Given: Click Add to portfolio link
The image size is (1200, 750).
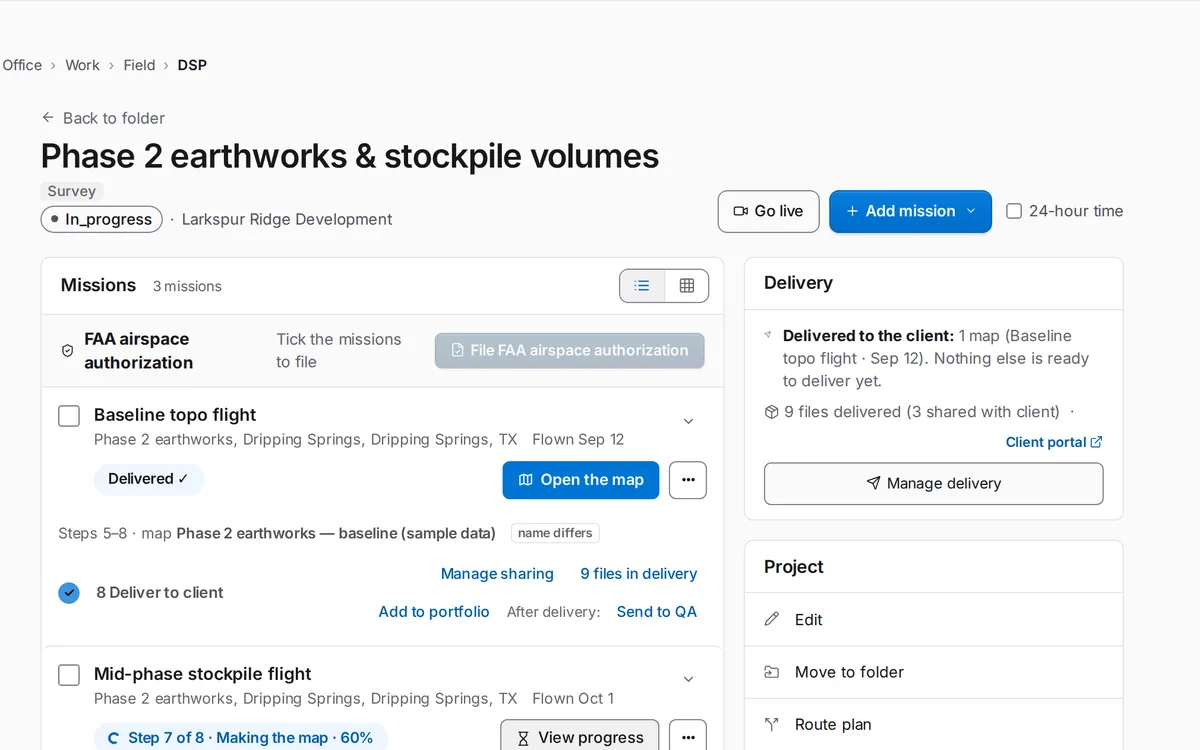Looking at the screenshot, I should tap(434, 612).
